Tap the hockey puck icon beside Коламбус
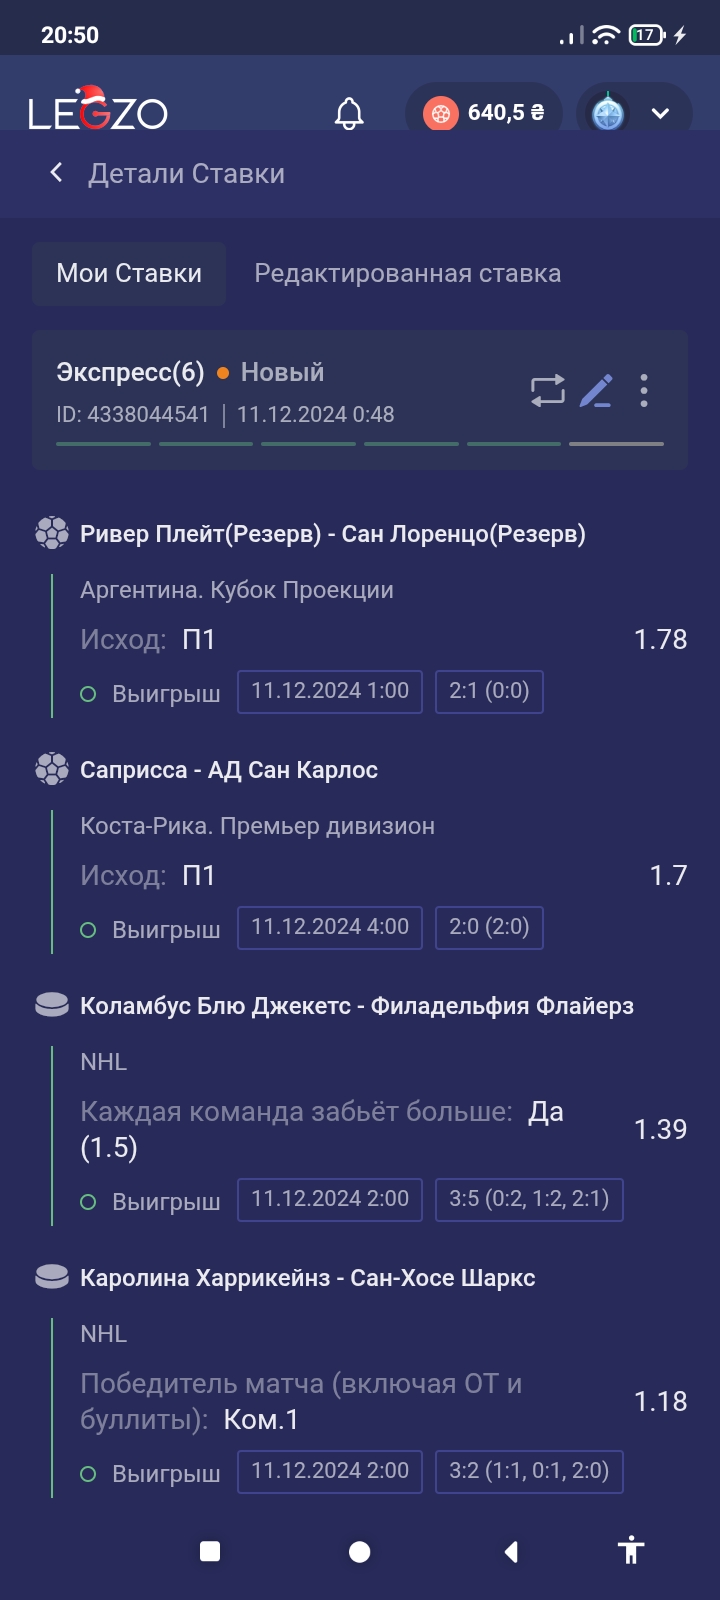 pyautogui.click(x=52, y=1005)
